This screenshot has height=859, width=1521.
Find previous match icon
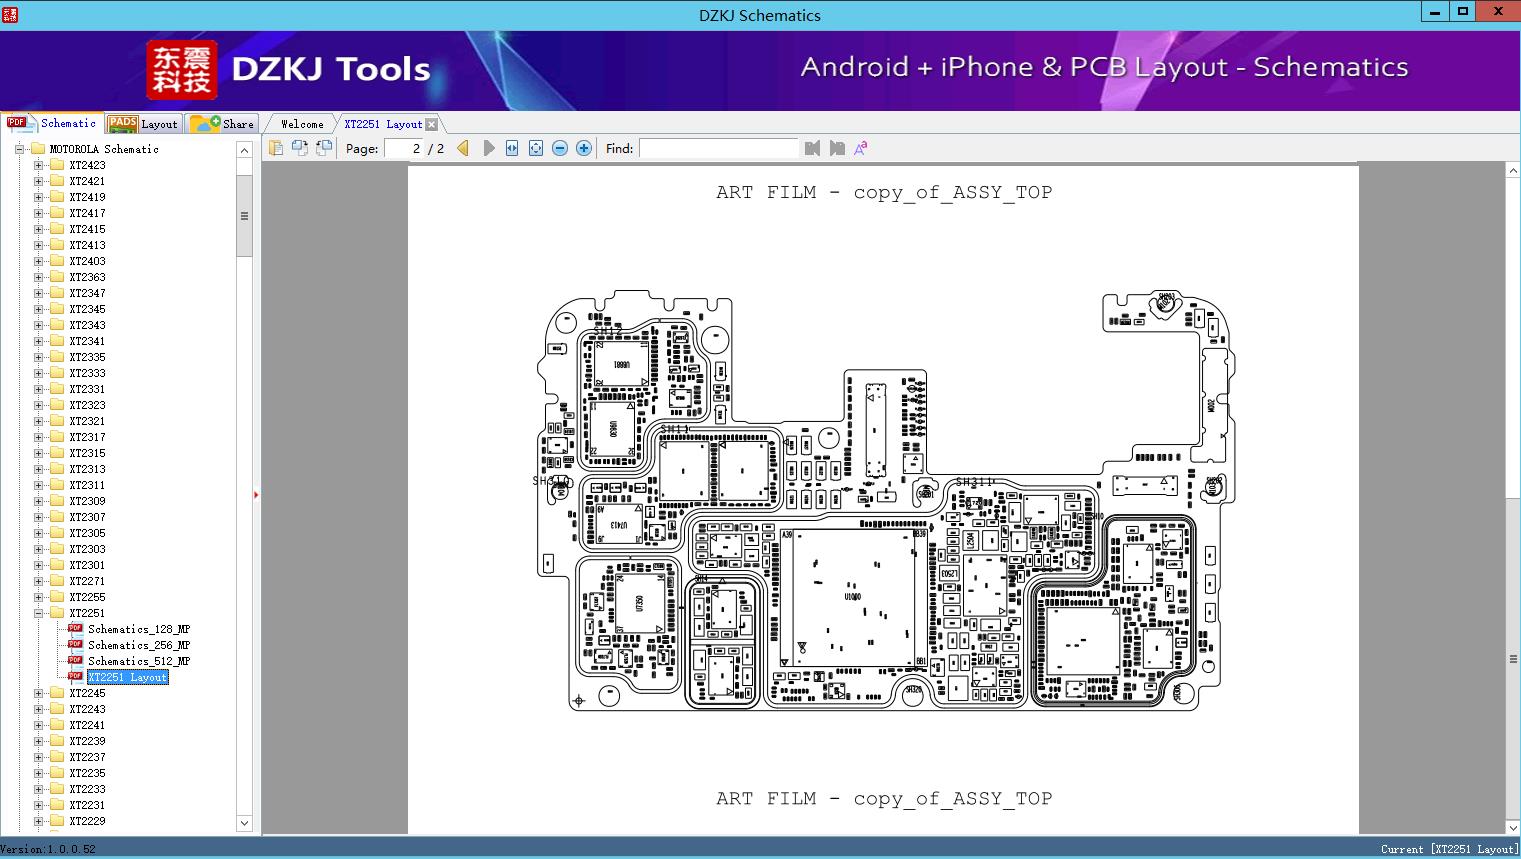click(812, 148)
